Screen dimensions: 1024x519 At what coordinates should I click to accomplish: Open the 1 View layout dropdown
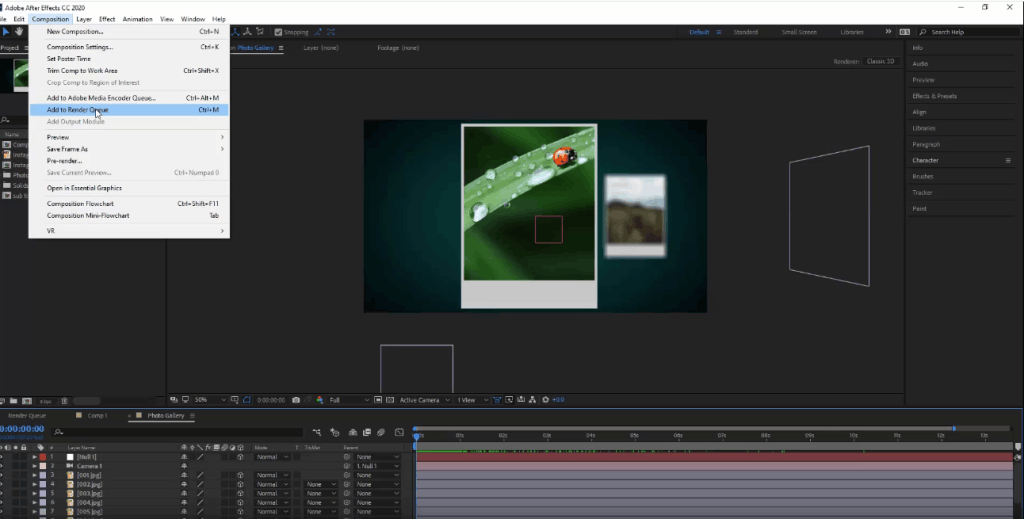point(472,400)
